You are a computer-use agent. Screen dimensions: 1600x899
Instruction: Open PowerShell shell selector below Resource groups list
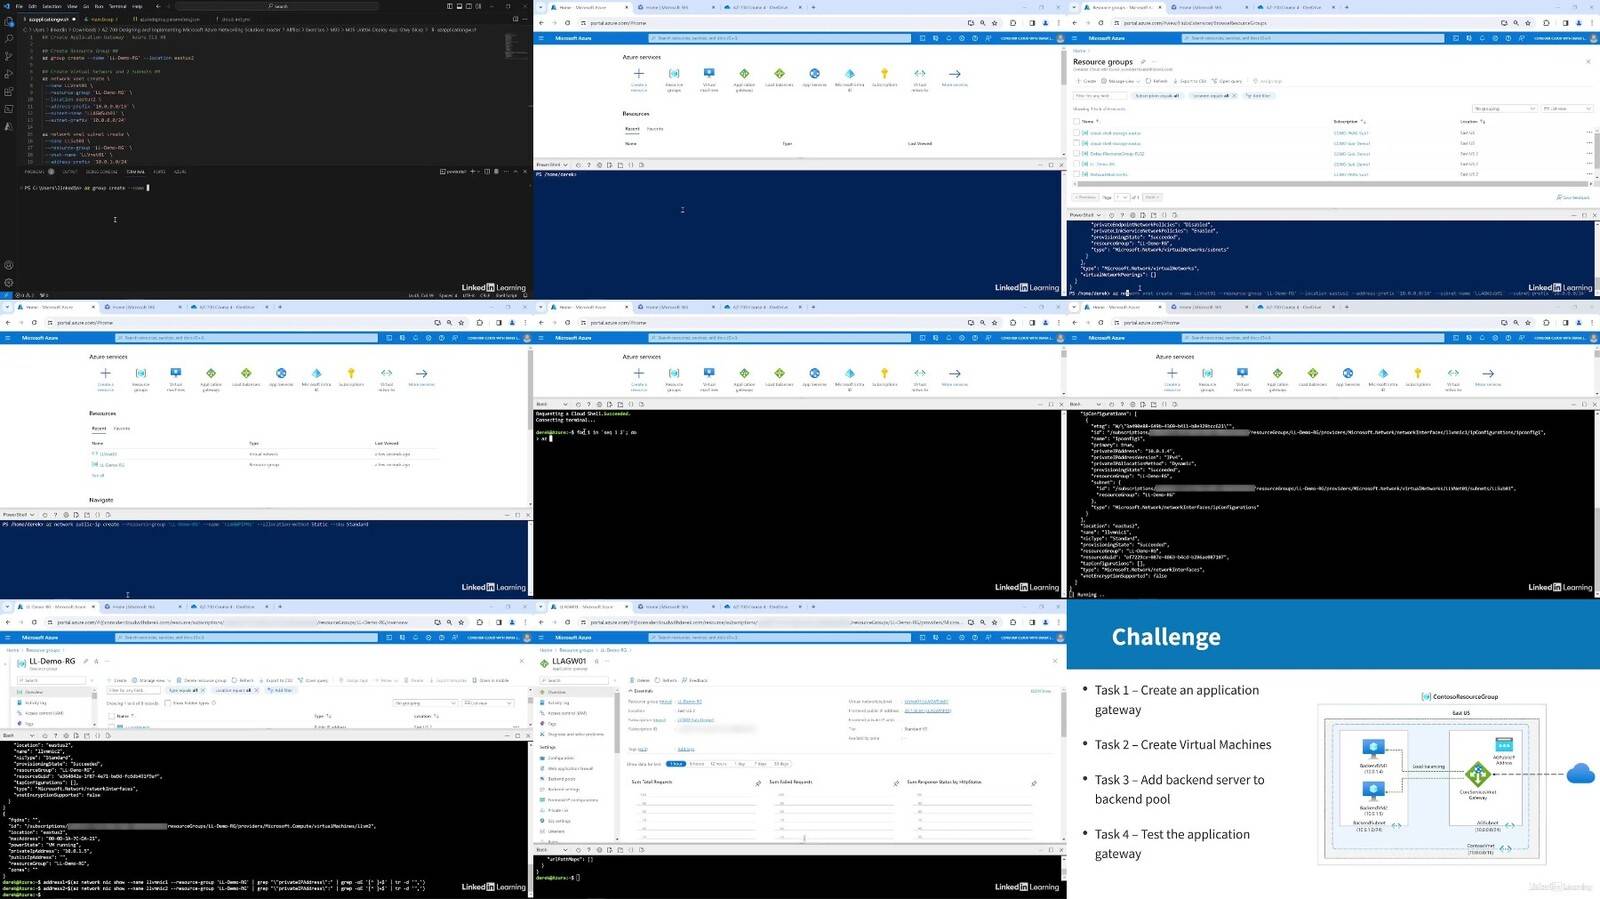pyautogui.click(x=1085, y=215)
